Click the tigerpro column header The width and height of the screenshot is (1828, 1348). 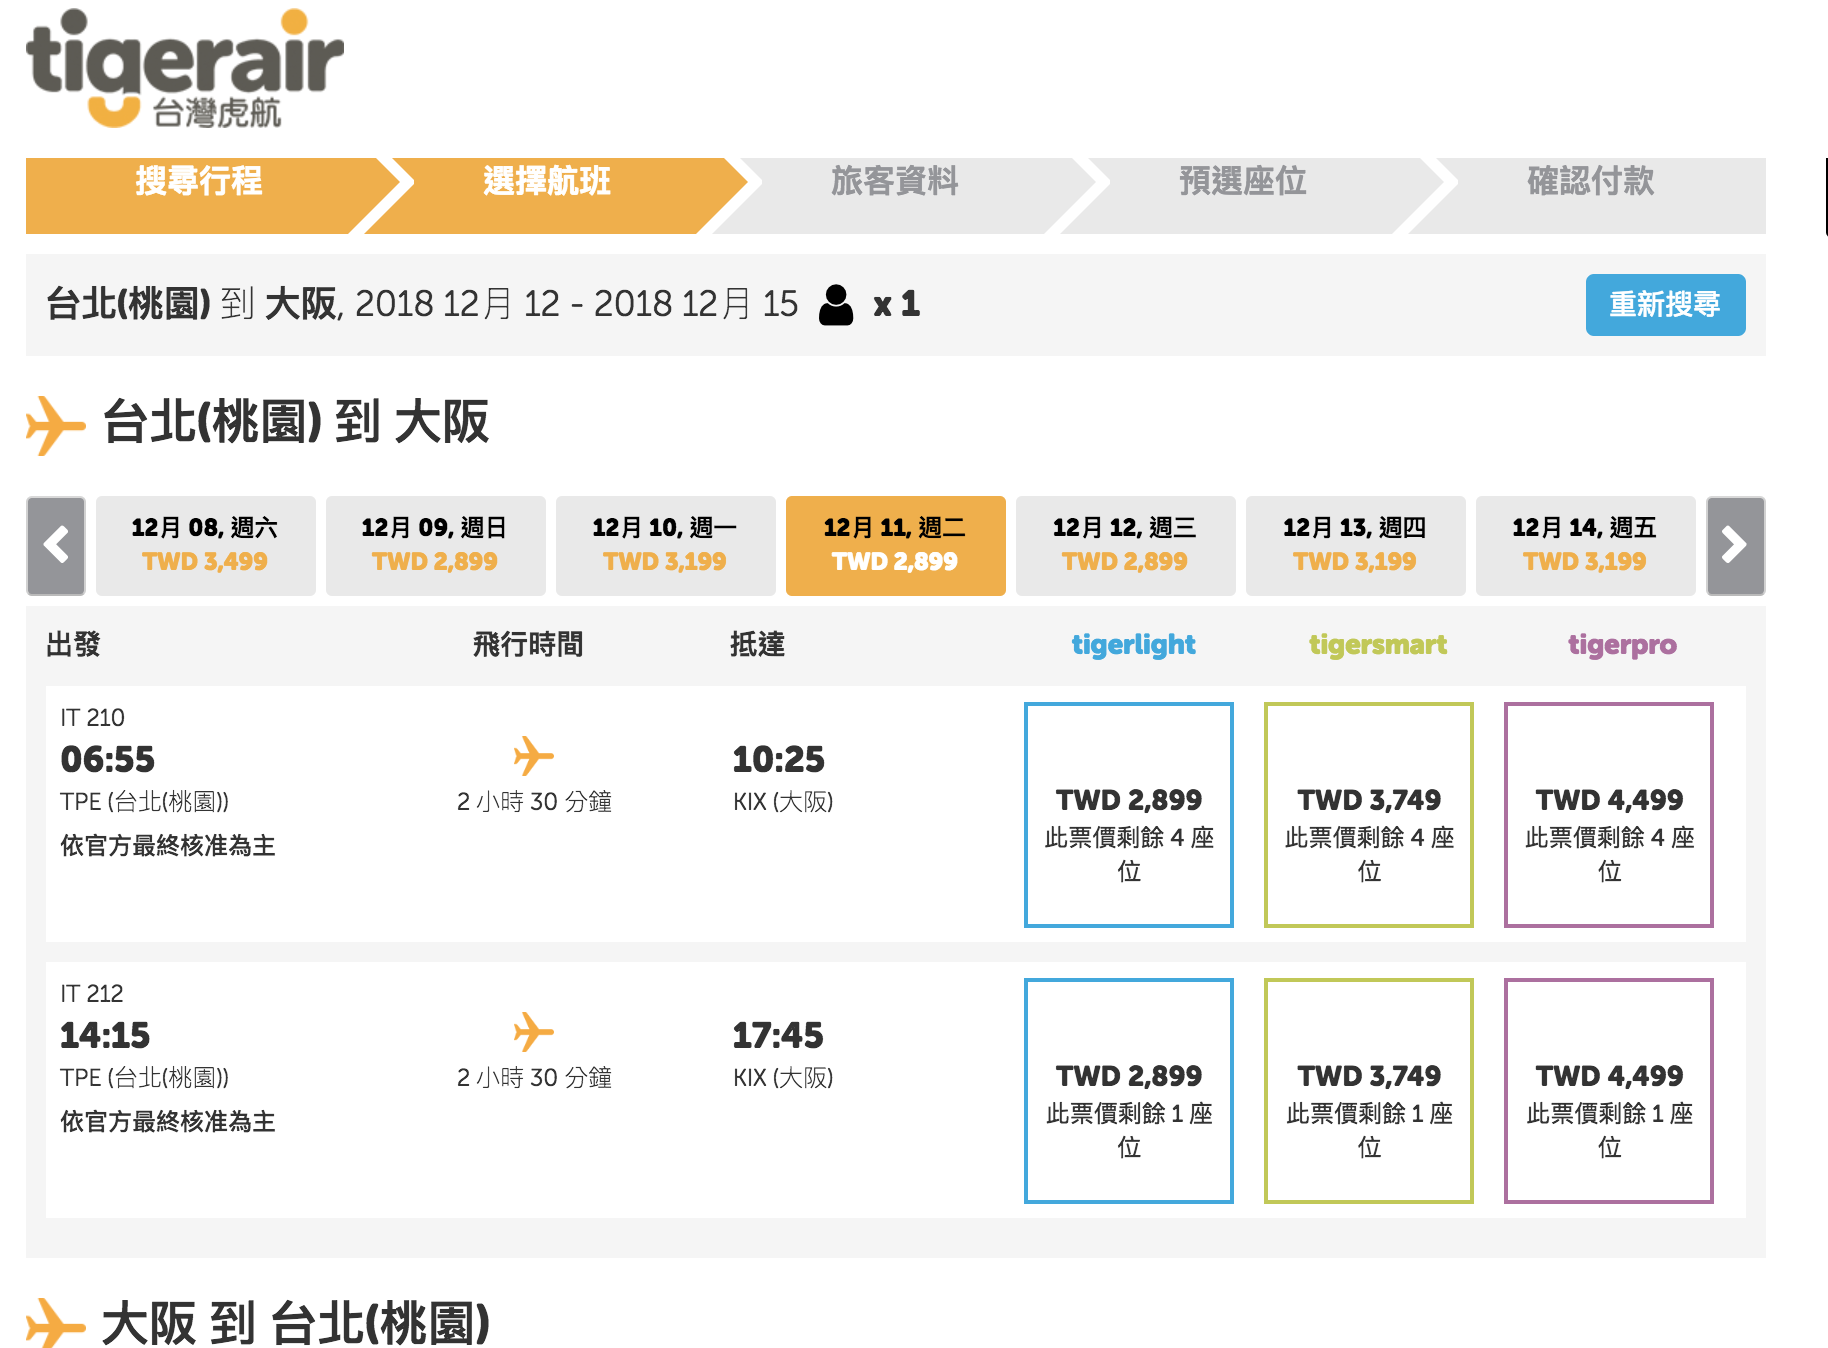[x=1622, y=646]
